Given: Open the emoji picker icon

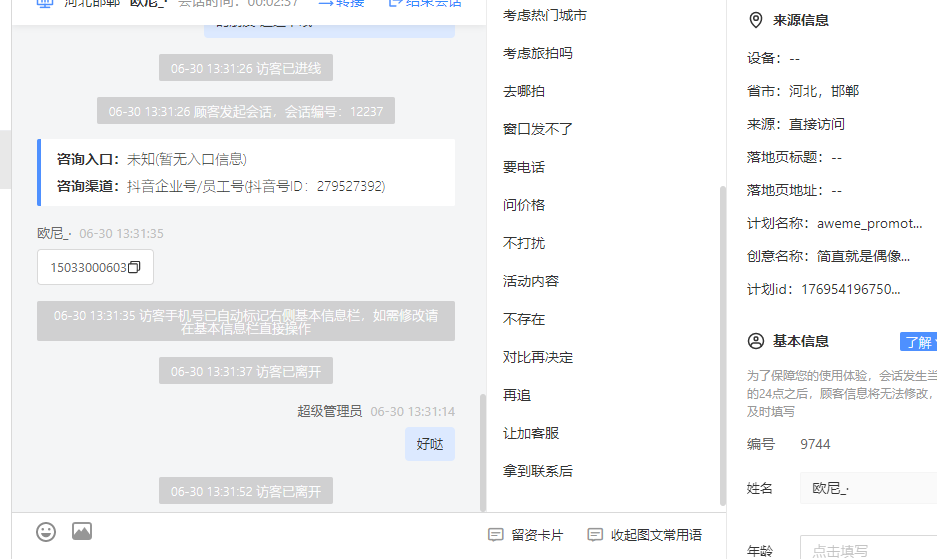Looking at the screenshot, I should (x=46, y=531).
